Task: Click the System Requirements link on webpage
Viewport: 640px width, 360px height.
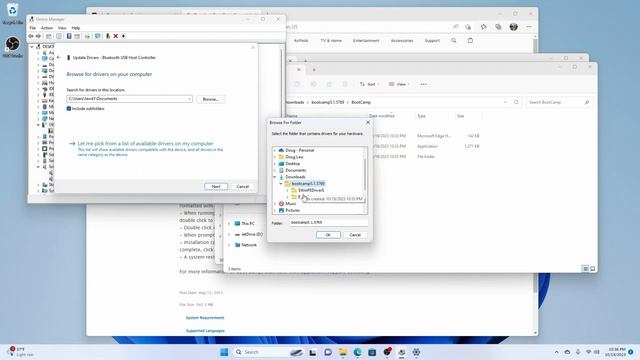Action: point(205,318)
